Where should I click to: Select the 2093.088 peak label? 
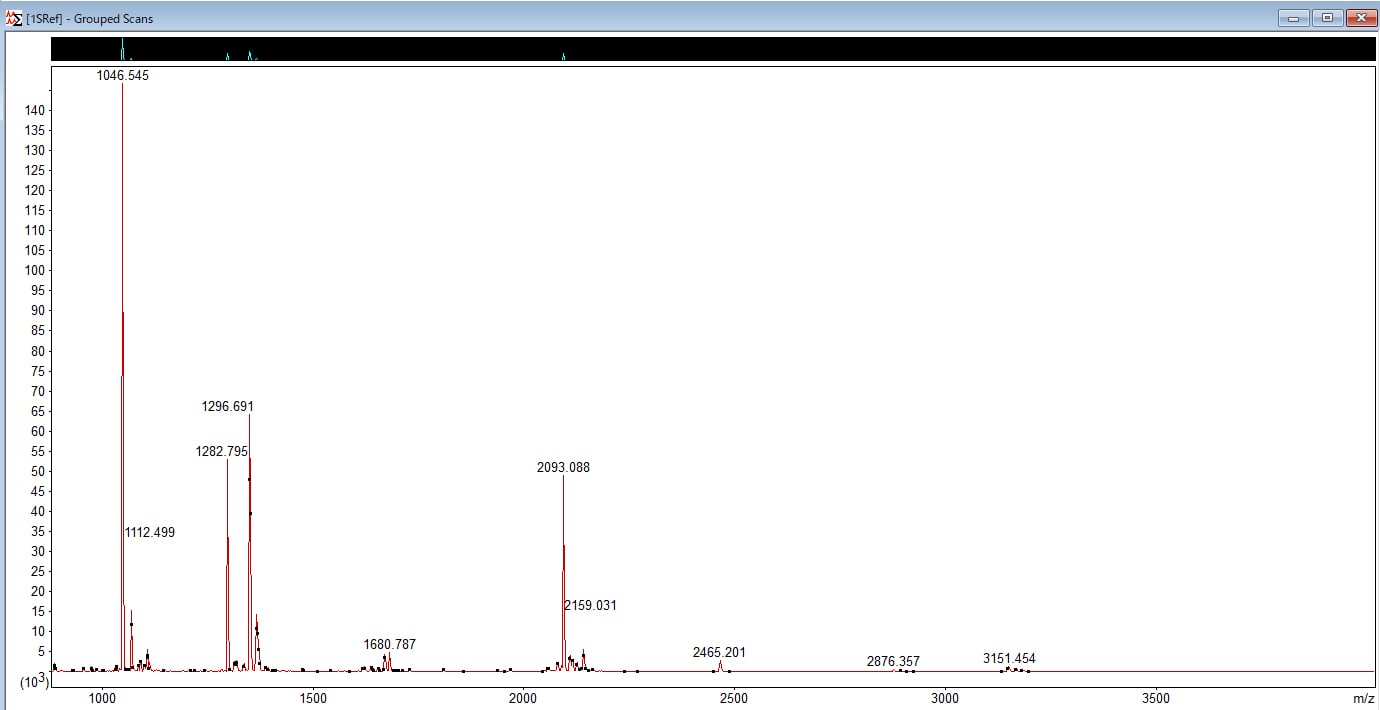563,468
